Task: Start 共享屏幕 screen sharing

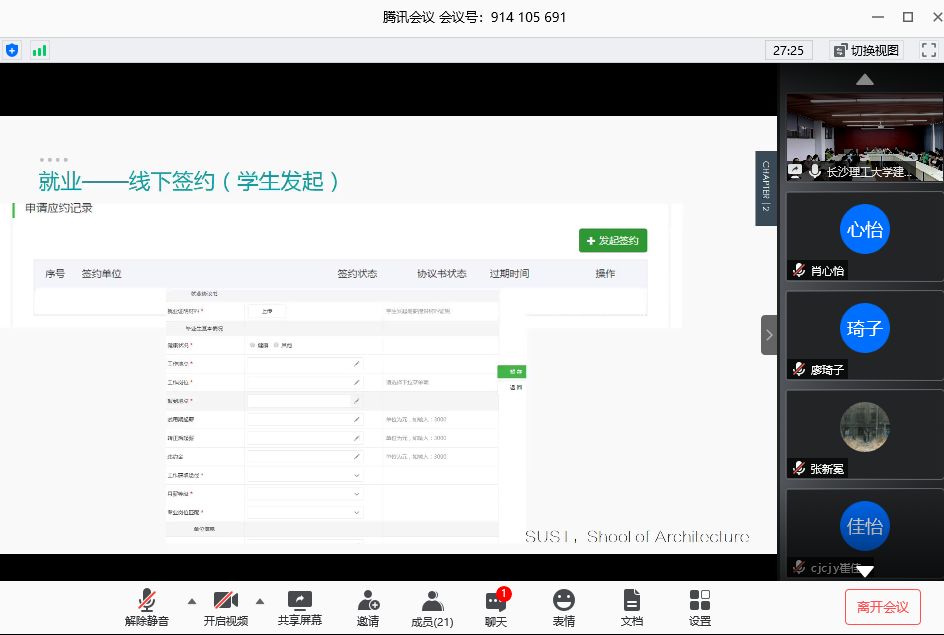Action: tap(300, 607)
